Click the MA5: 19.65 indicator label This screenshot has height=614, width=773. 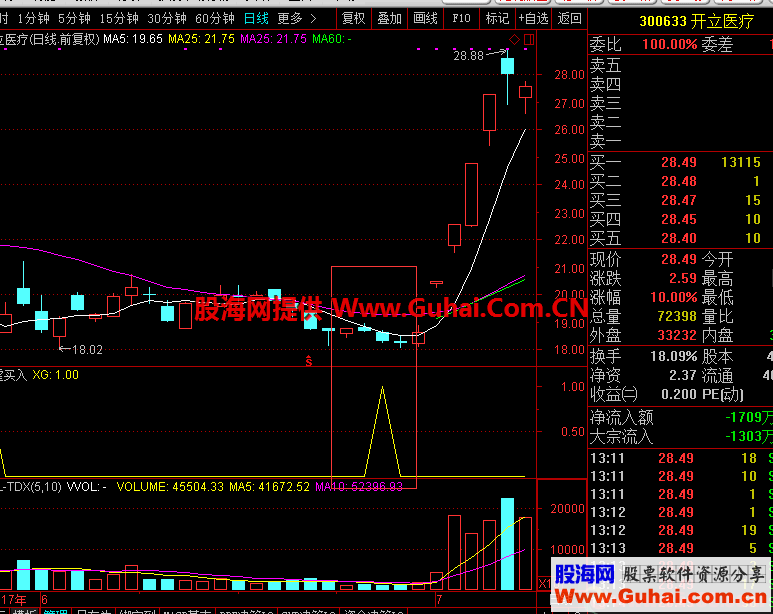click(133, 39)
